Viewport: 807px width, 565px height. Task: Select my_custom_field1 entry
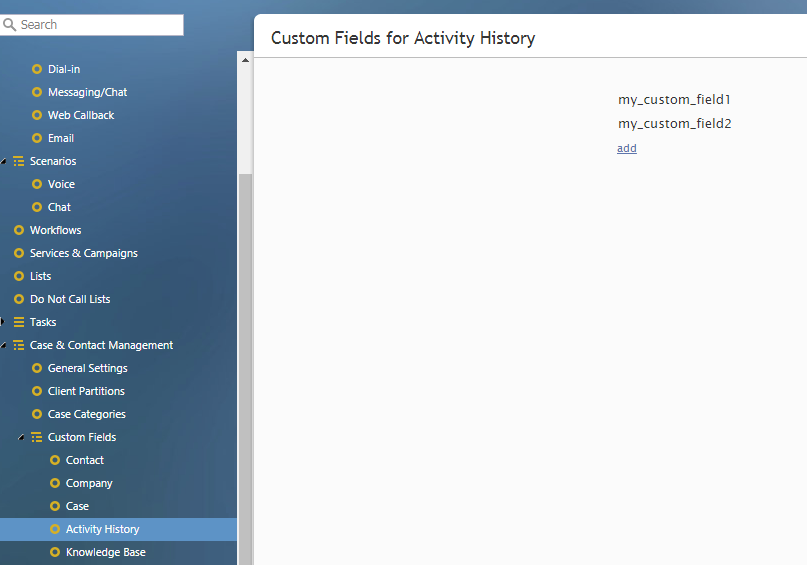click(674, 99)
